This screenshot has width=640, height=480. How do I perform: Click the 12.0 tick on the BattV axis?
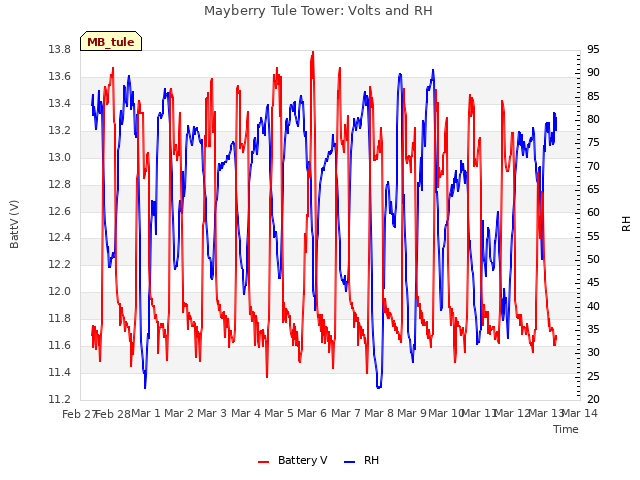coord(60,291)
